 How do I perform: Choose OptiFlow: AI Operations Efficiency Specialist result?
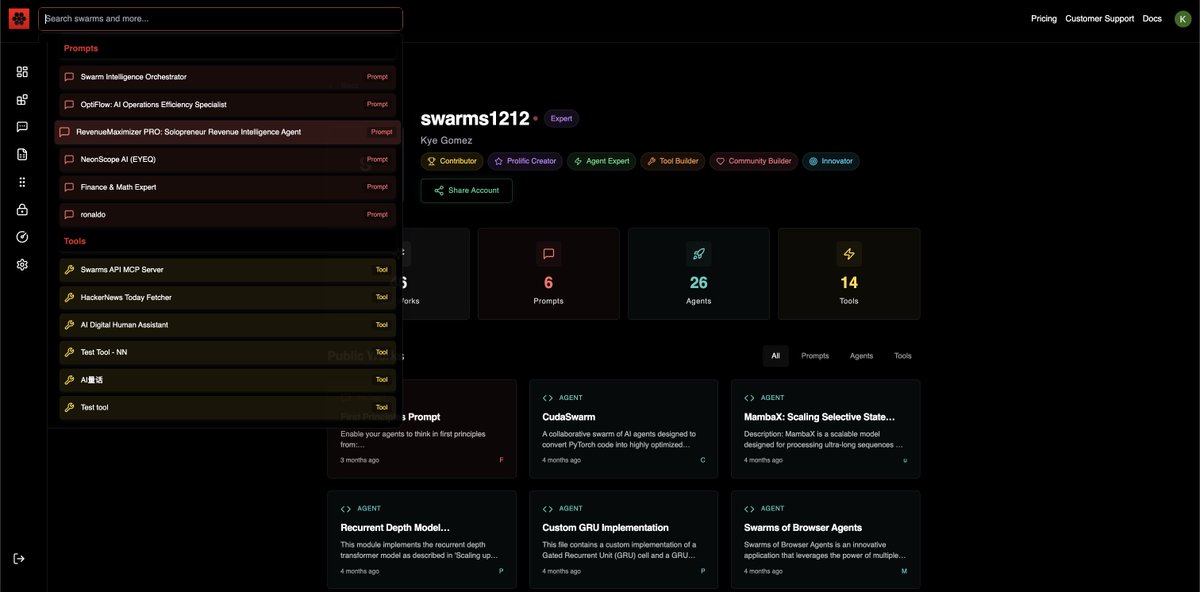click(227, 105)
